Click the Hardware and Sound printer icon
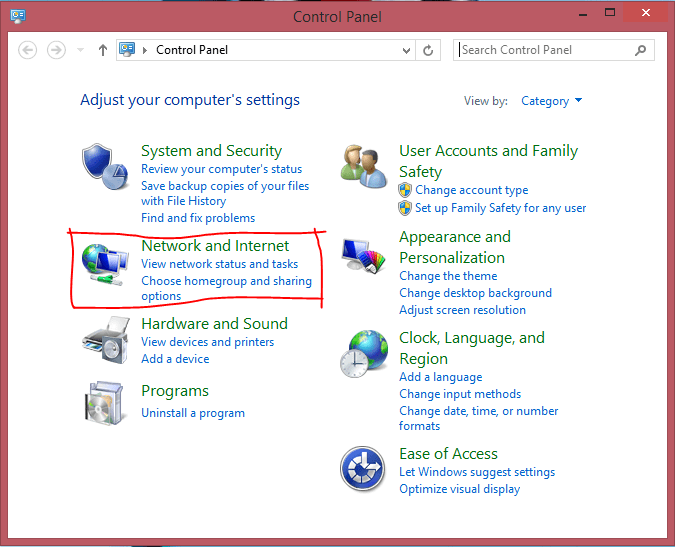Screen dimensions: 675x547 [106, 340]
